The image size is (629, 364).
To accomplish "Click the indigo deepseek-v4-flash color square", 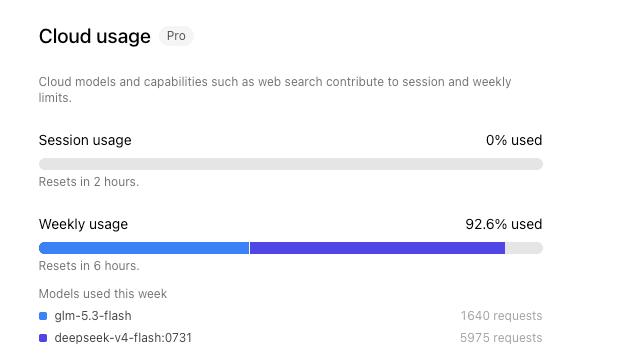I will coord(43,338).
